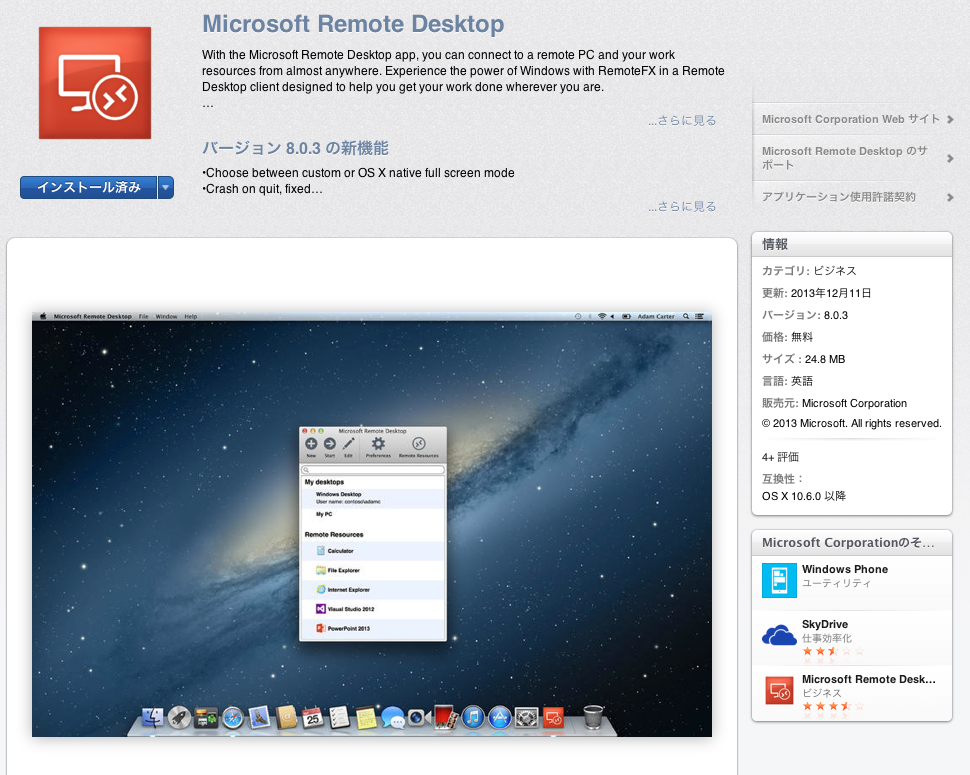This screenshot has height=775, width=970.
Task: Click the Windows Phone app icon
Action: click(x=779, y=580)
